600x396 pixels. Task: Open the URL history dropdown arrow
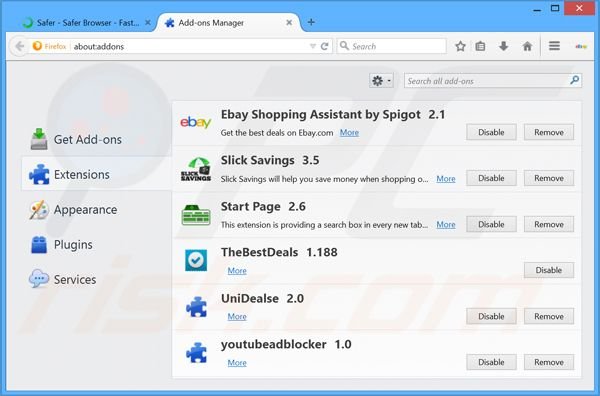313,46
